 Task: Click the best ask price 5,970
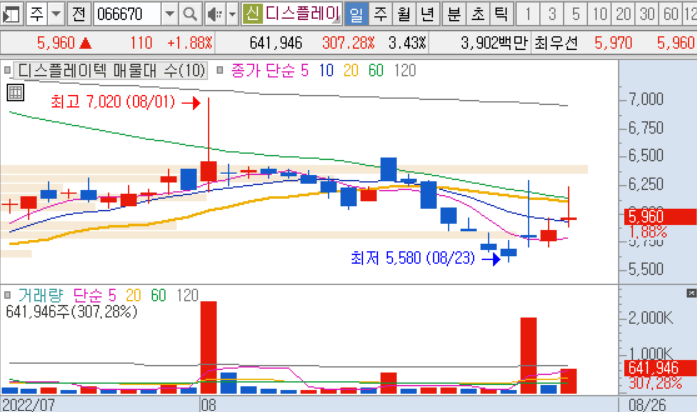(613, 43)
